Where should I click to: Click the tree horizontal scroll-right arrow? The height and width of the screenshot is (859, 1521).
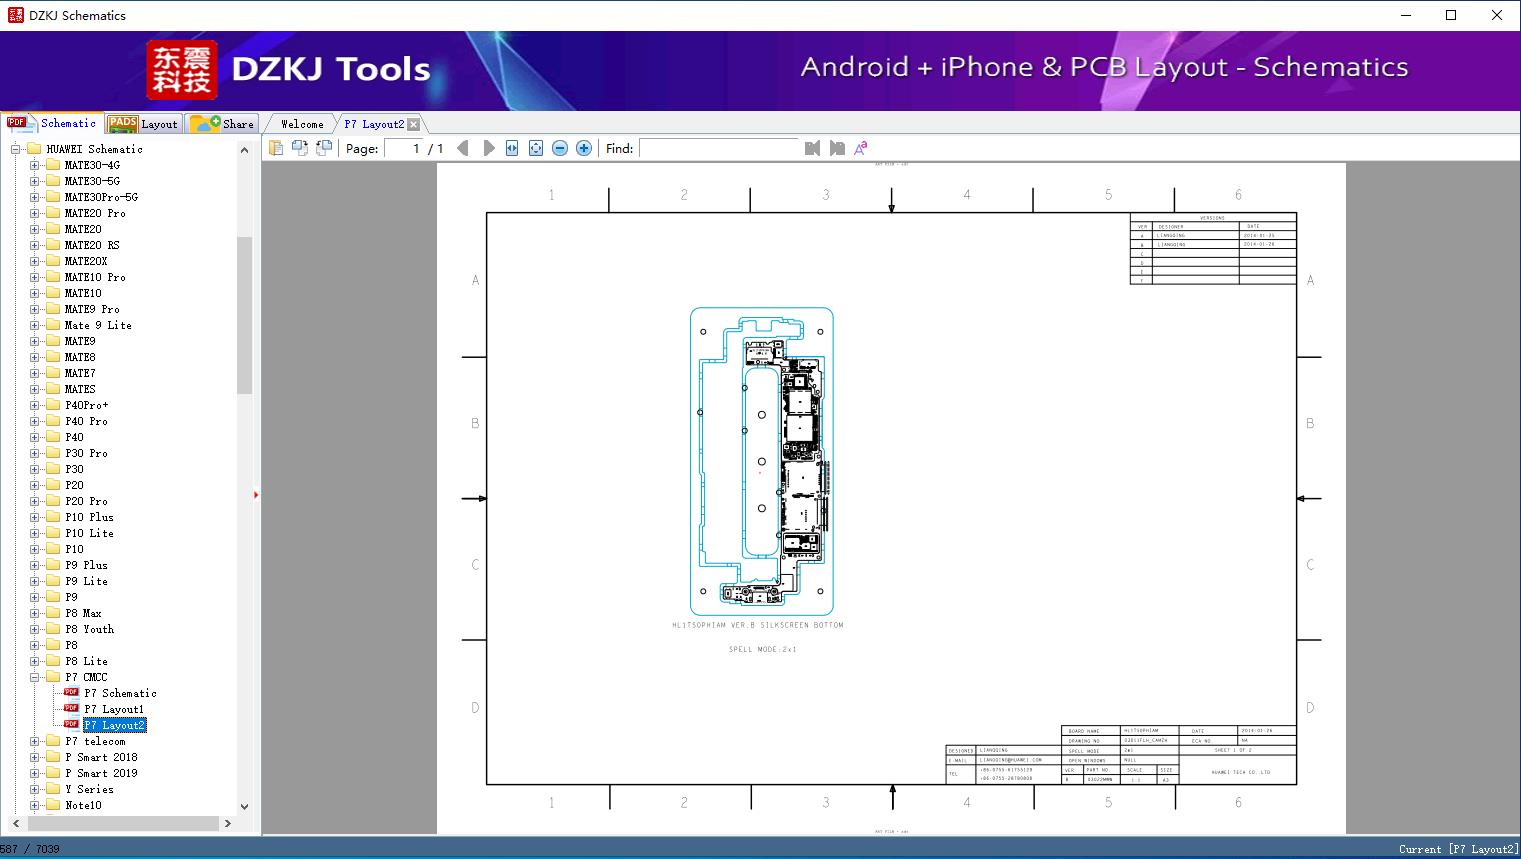228,823
